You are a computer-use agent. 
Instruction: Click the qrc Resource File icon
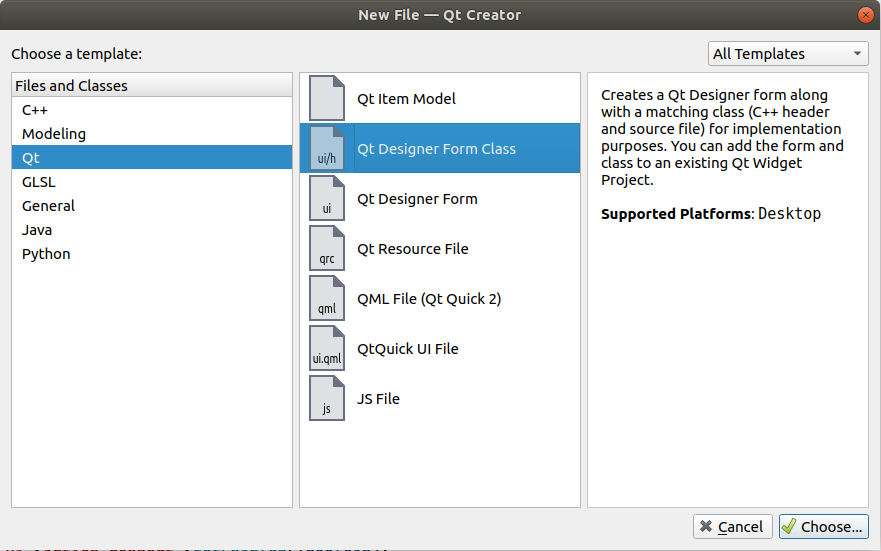click(x=327, y=248)
